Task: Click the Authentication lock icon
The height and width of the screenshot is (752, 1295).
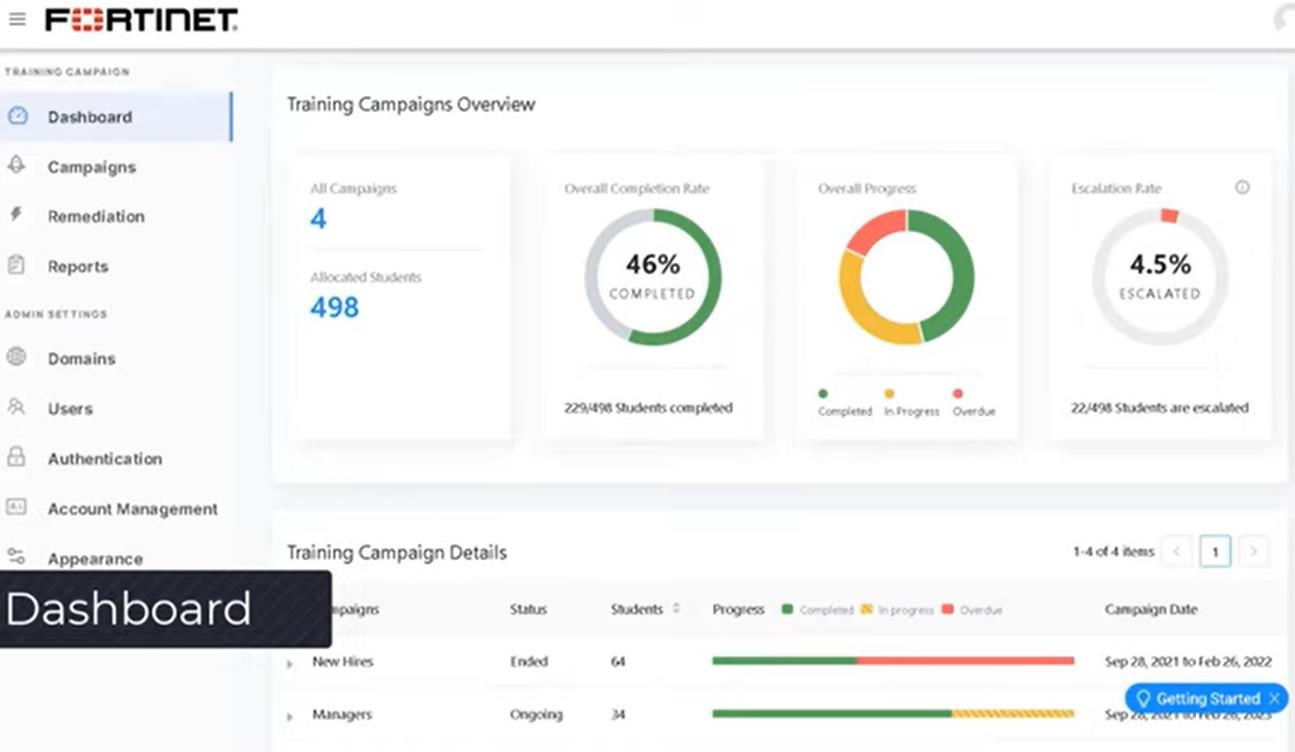Action: 16,457
